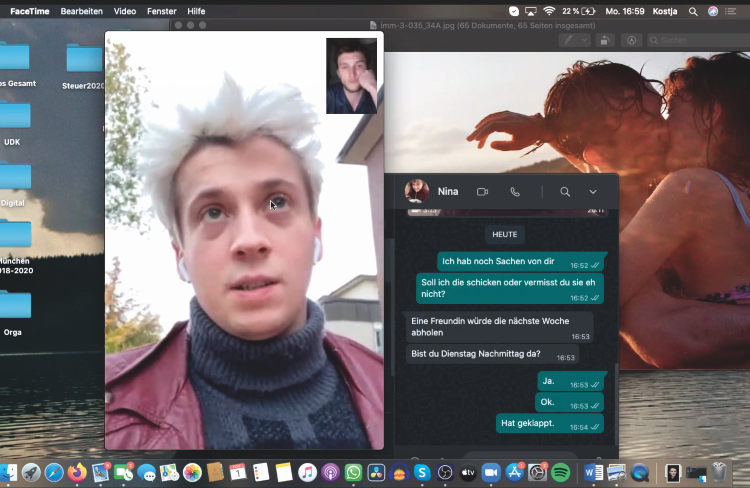The height and width of the screenshot is (488, 750).
Task: Select the markup pen tool in Preview
Action: (568, 41)
